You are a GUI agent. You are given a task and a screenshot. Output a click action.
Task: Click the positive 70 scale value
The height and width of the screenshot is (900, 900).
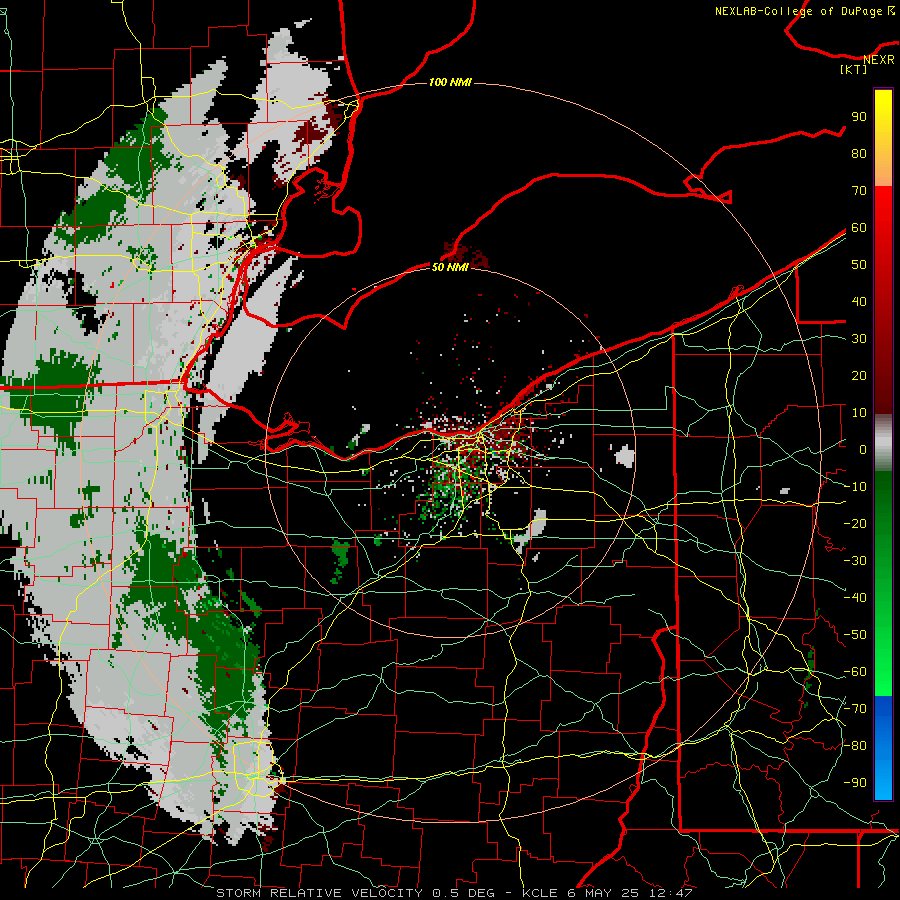click(x=859, y=191)
